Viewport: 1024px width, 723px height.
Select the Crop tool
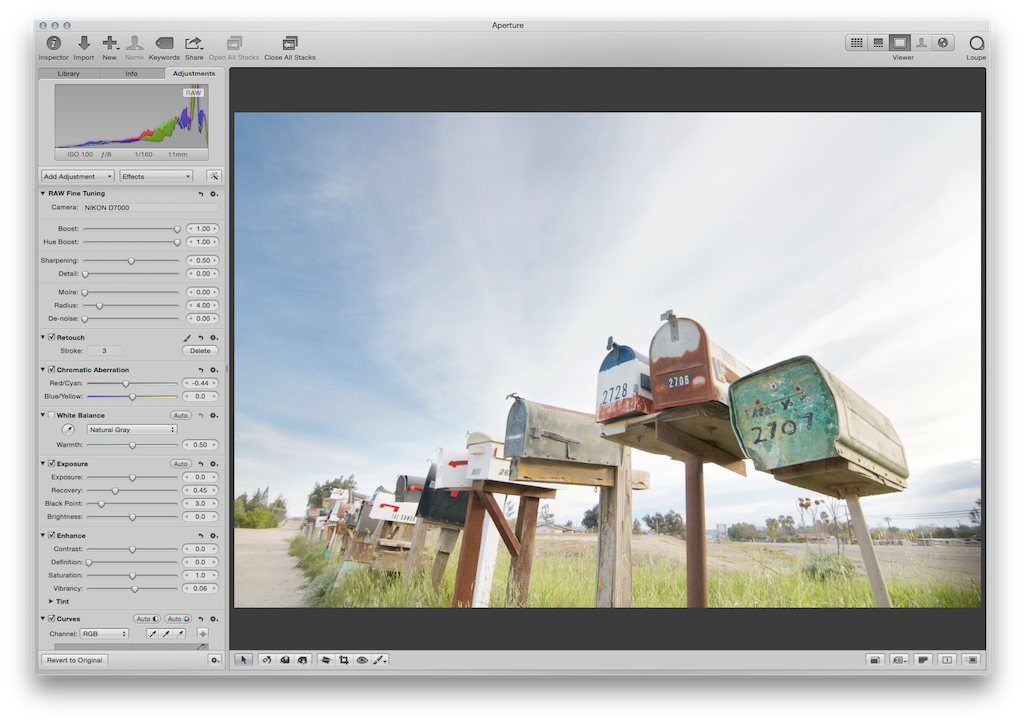344,660
